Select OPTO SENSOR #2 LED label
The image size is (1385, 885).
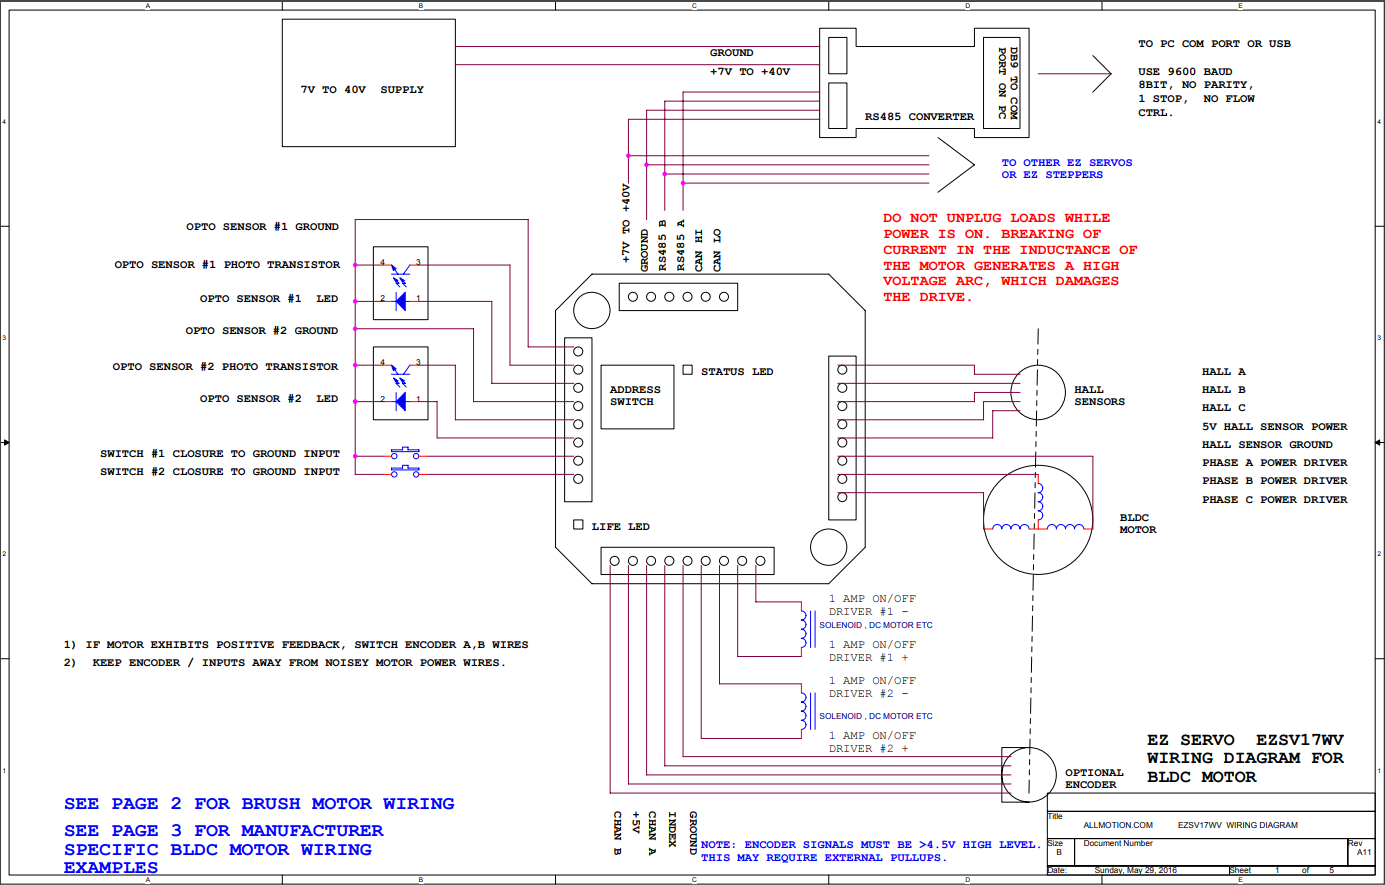pos(269,399)
